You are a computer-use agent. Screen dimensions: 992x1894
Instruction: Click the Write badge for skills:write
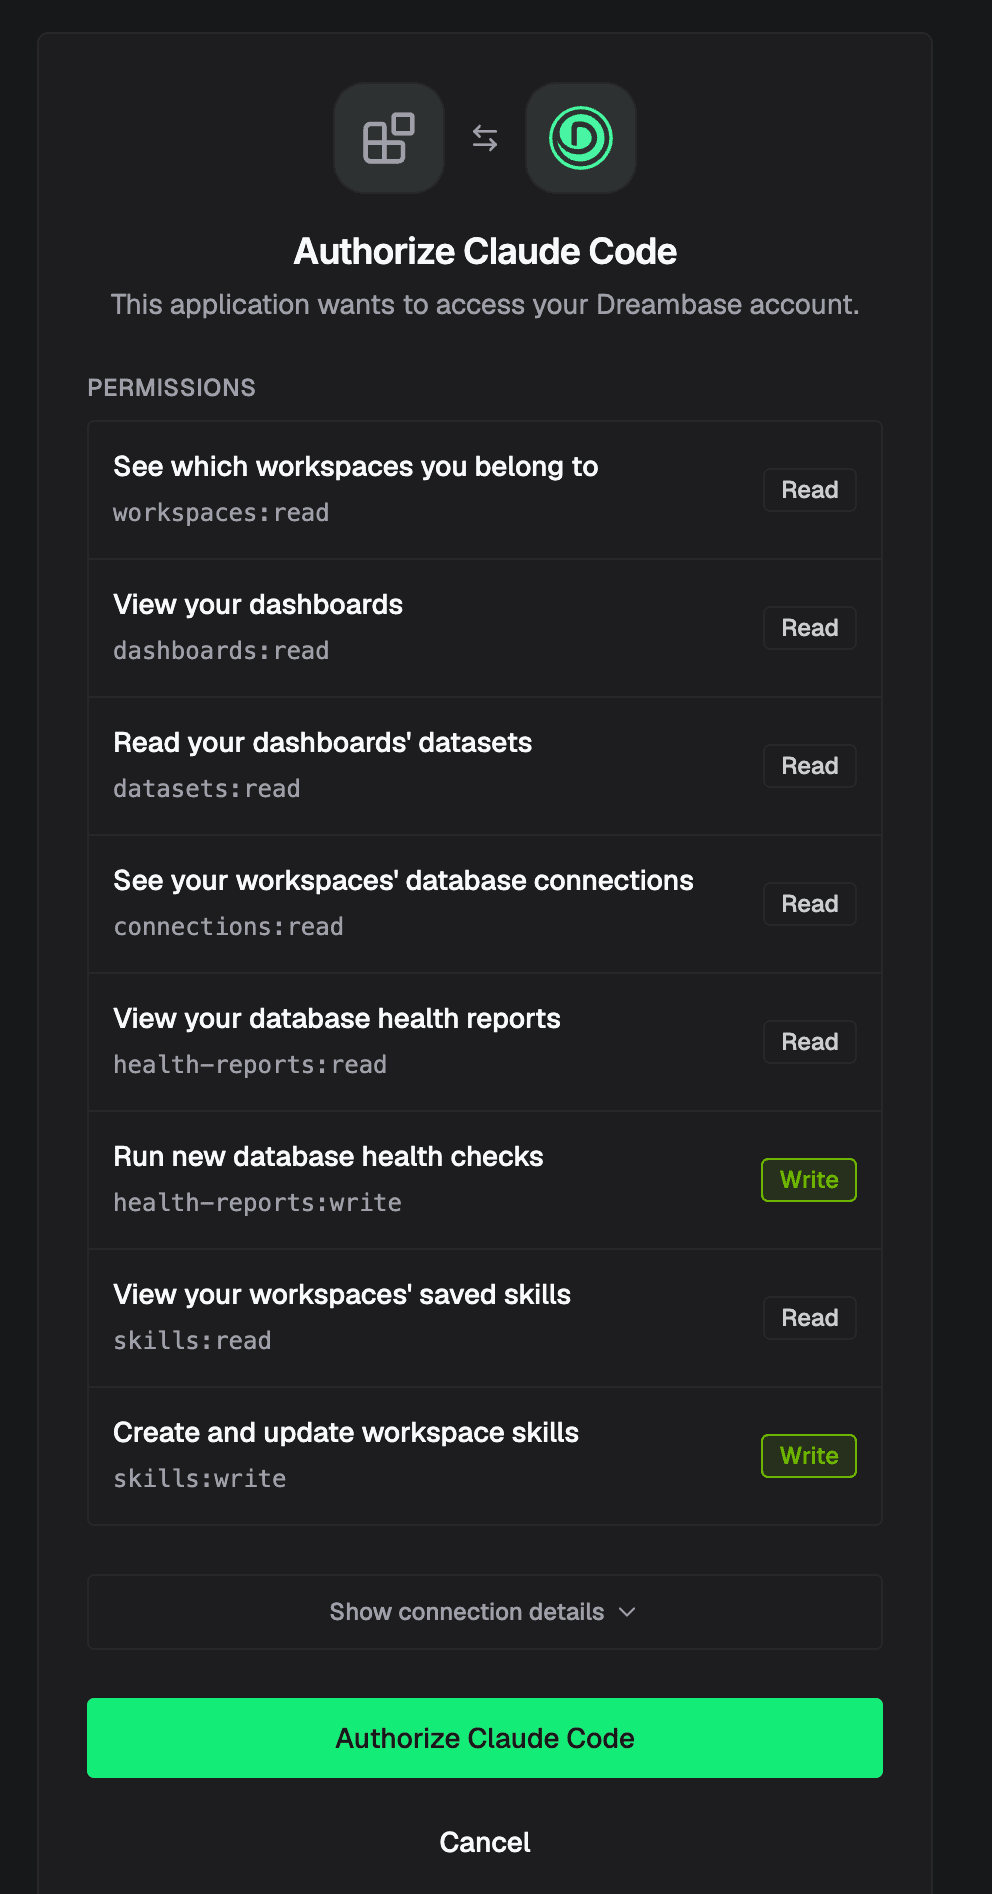[x=809, y=1456]
